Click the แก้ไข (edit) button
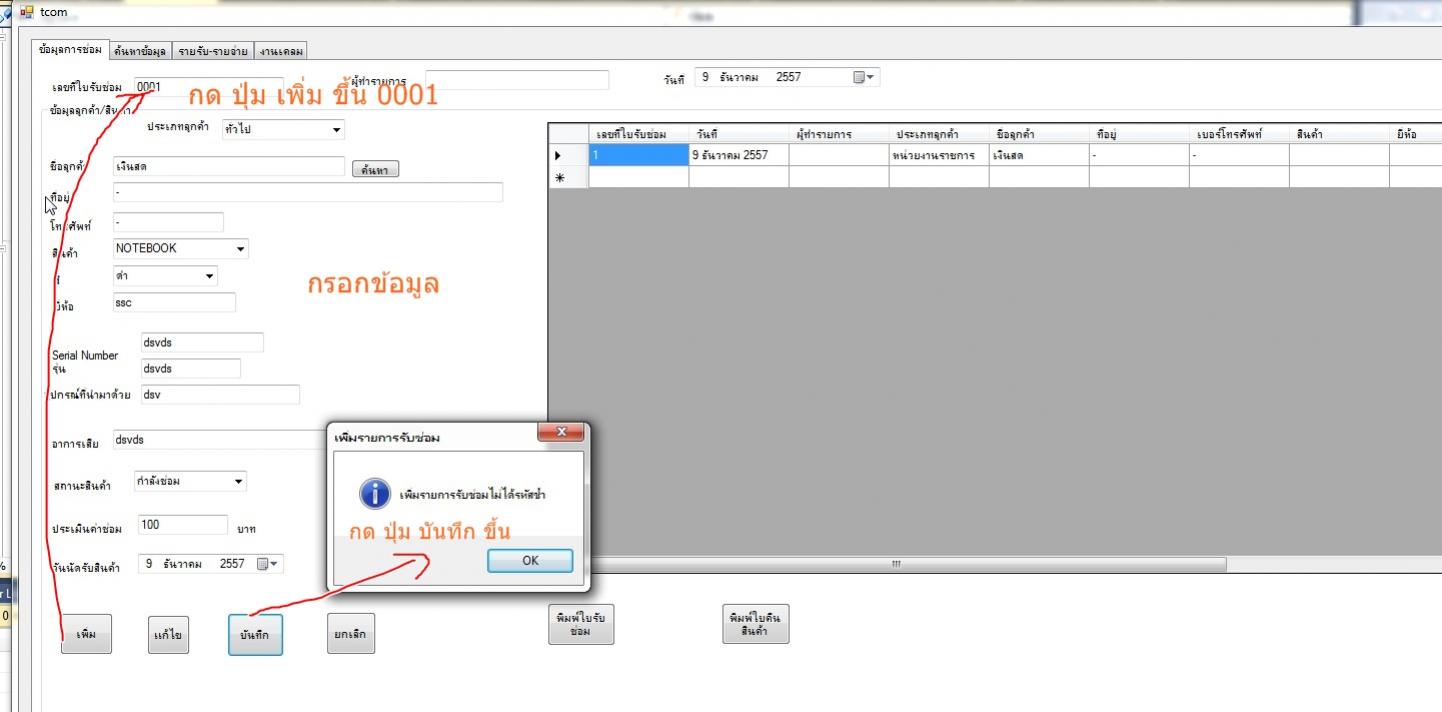This screenshot has width=1442, height=712. [167, 634]
